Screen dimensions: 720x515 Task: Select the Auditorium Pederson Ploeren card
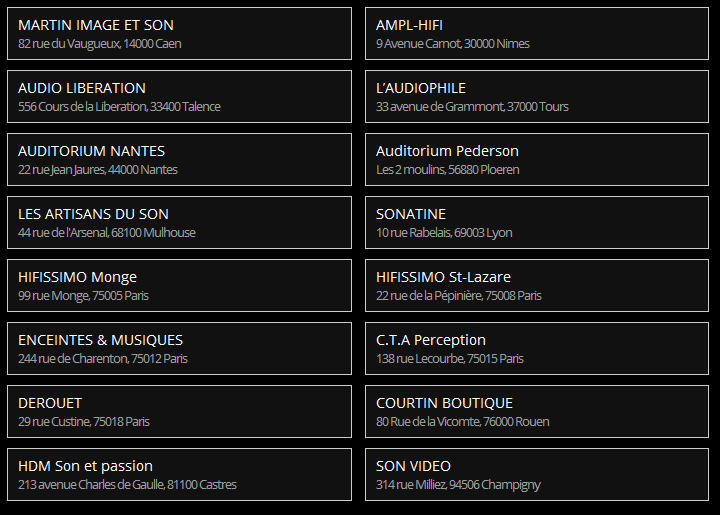[x=537, y=159]
